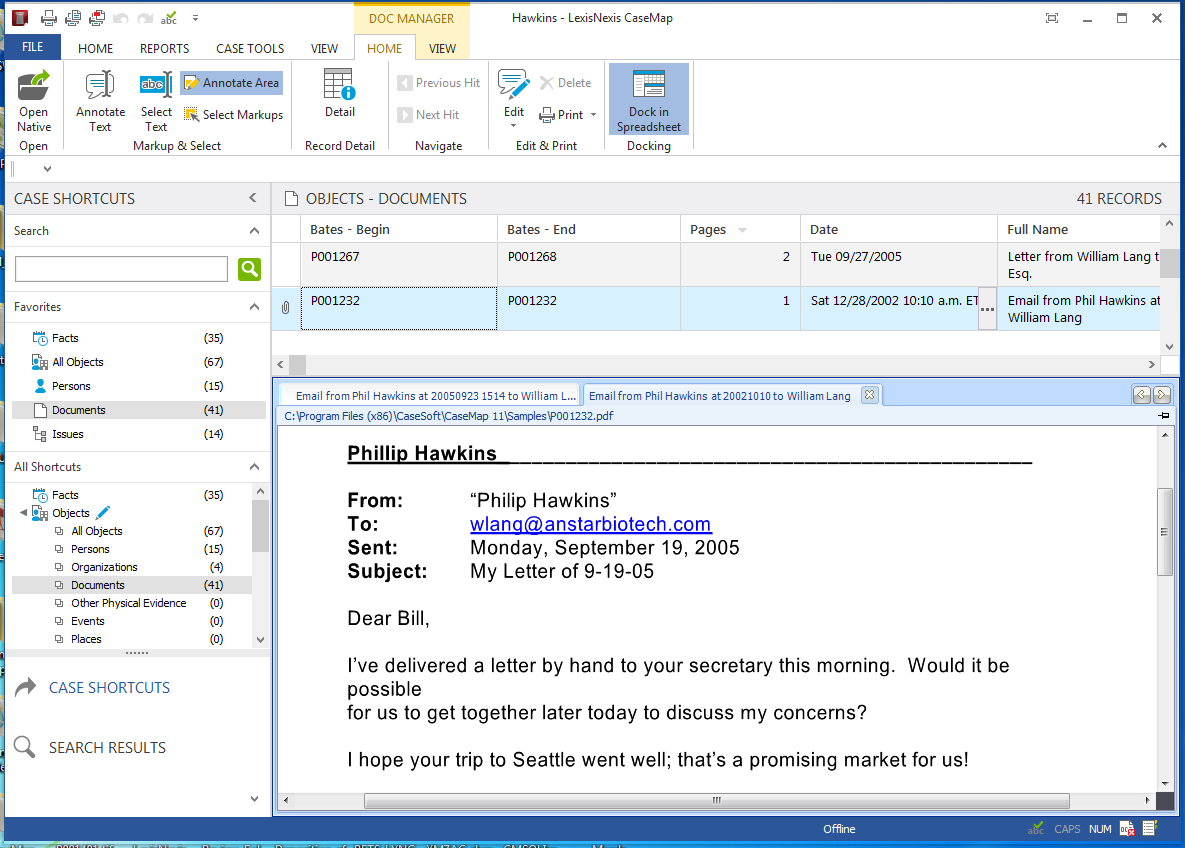Open the CASE TOOLS ribbon tab
Screen dimensions: 1185x848
click(x=250, y=48)
